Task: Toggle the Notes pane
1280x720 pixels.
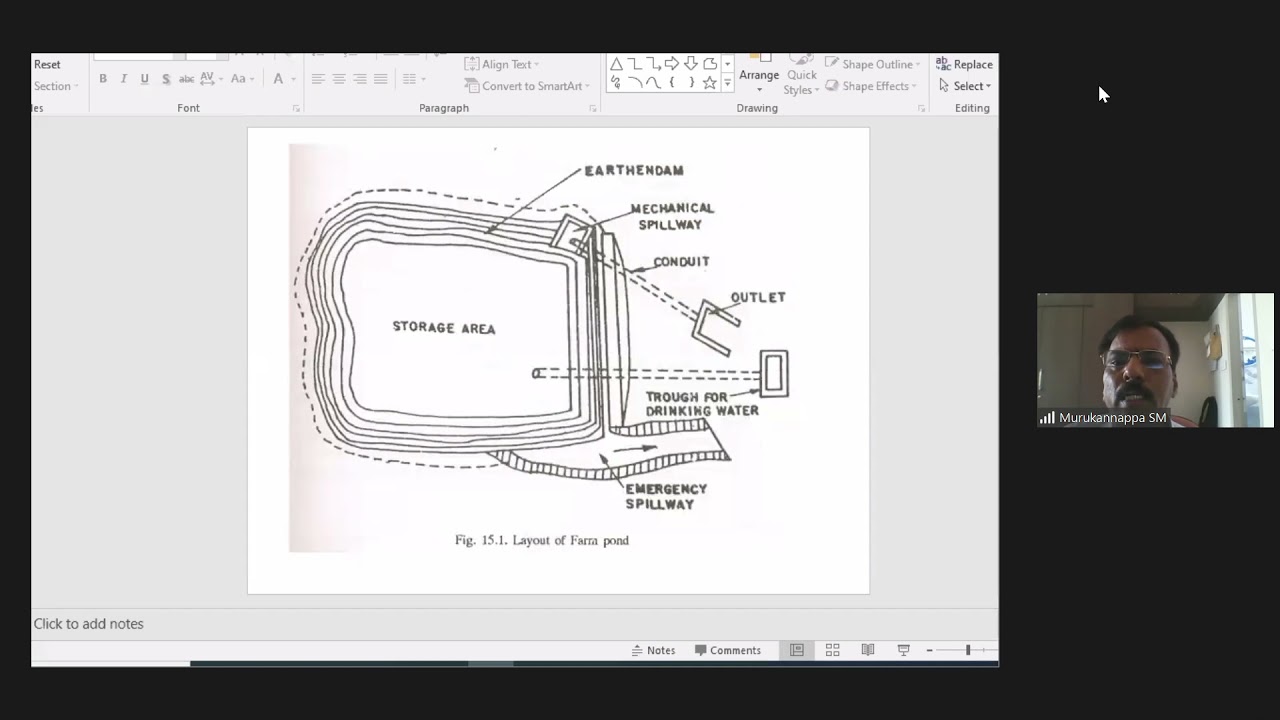Action: 653,650
